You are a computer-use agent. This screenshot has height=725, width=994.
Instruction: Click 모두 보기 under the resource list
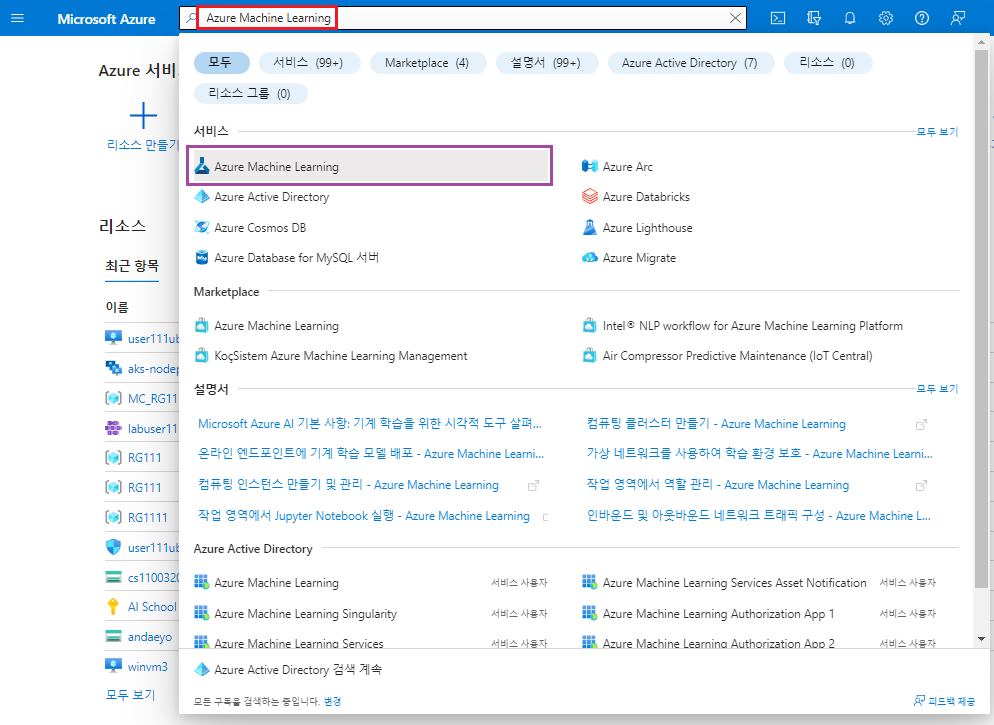click(130, 695)
